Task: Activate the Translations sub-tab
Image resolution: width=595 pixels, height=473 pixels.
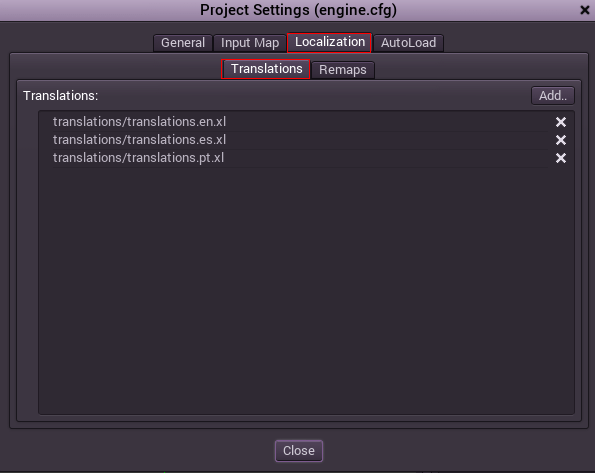Action: click(x=266, y=69)
